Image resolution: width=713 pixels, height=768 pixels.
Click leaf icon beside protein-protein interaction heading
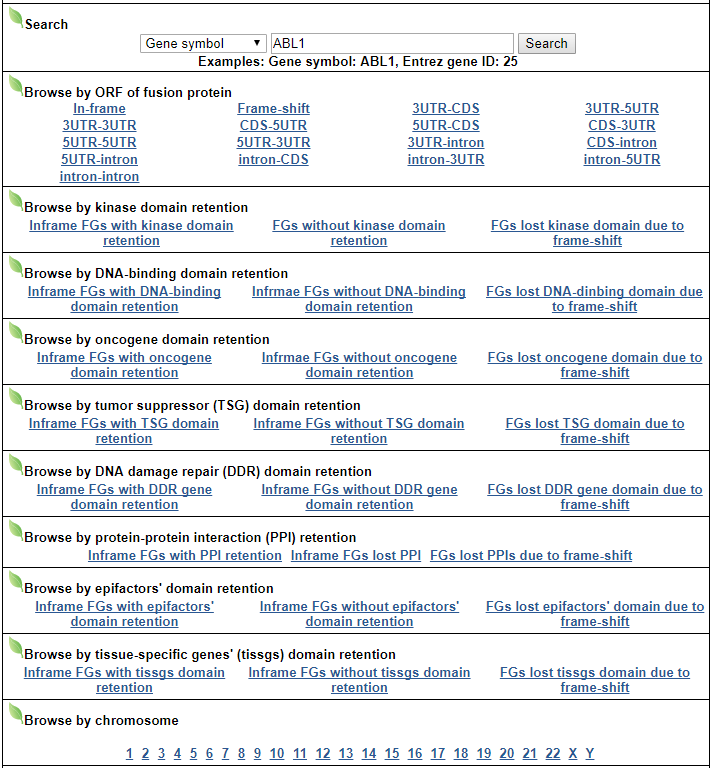click(15, 531)
